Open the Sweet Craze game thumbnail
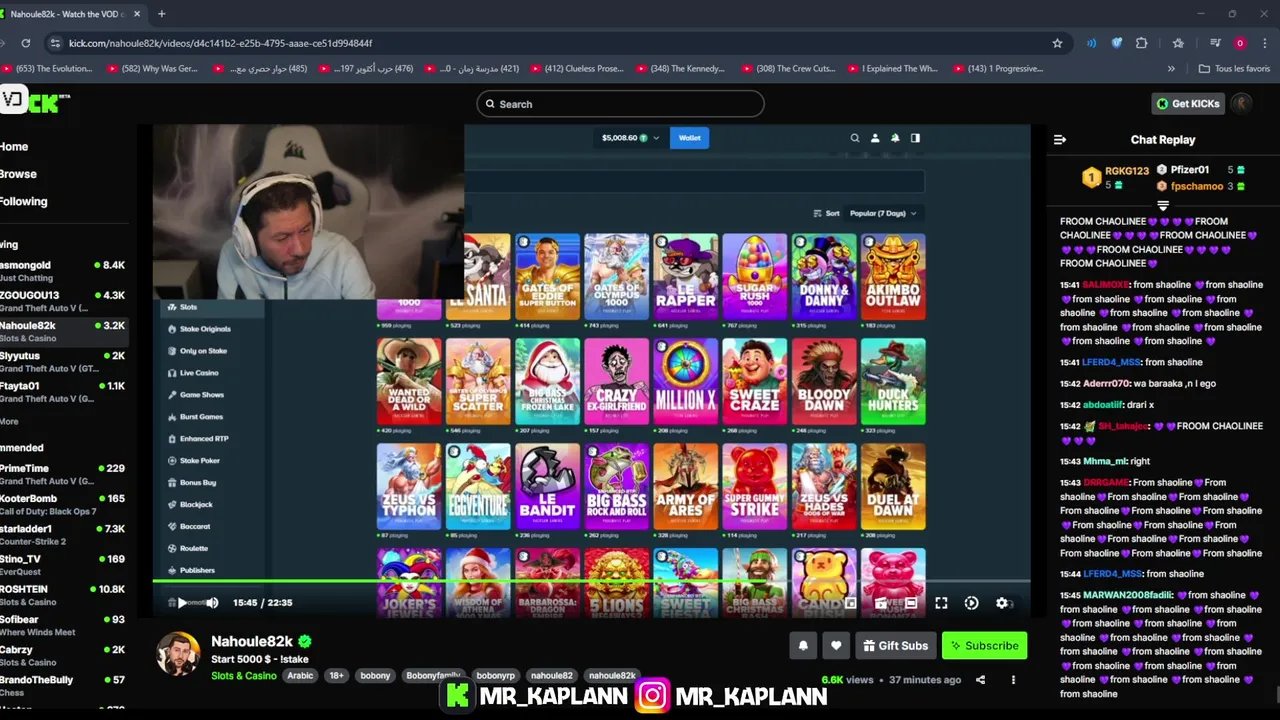Viewport: 1280px width, 720px height. tap(755, 380)
